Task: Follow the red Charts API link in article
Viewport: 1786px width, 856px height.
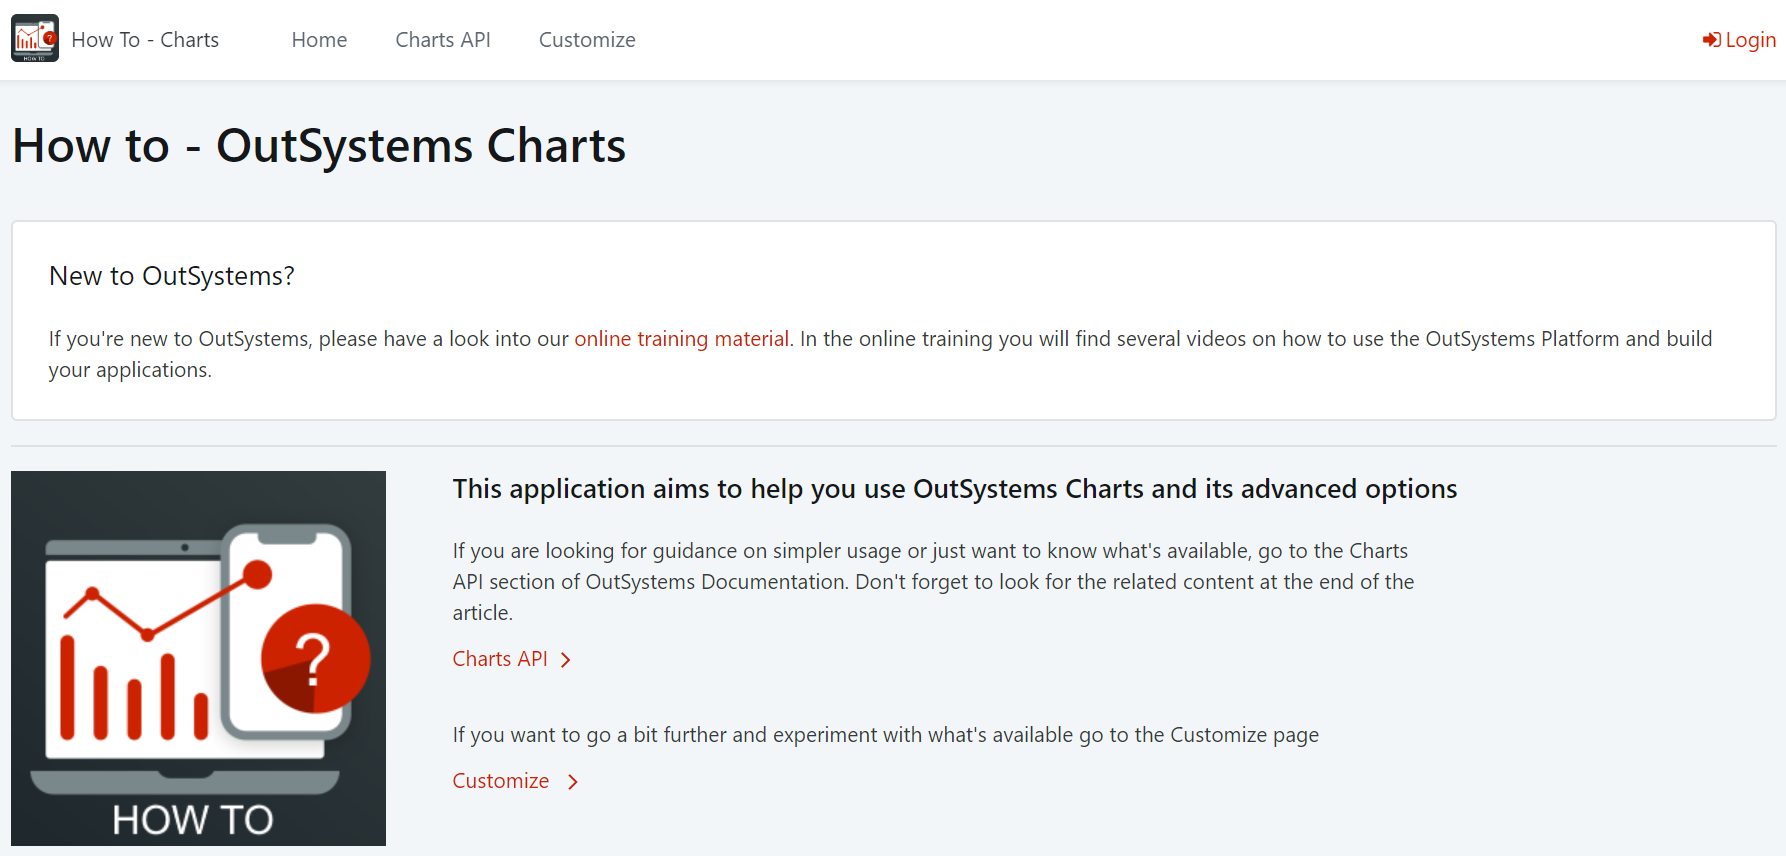Action: 500,659
